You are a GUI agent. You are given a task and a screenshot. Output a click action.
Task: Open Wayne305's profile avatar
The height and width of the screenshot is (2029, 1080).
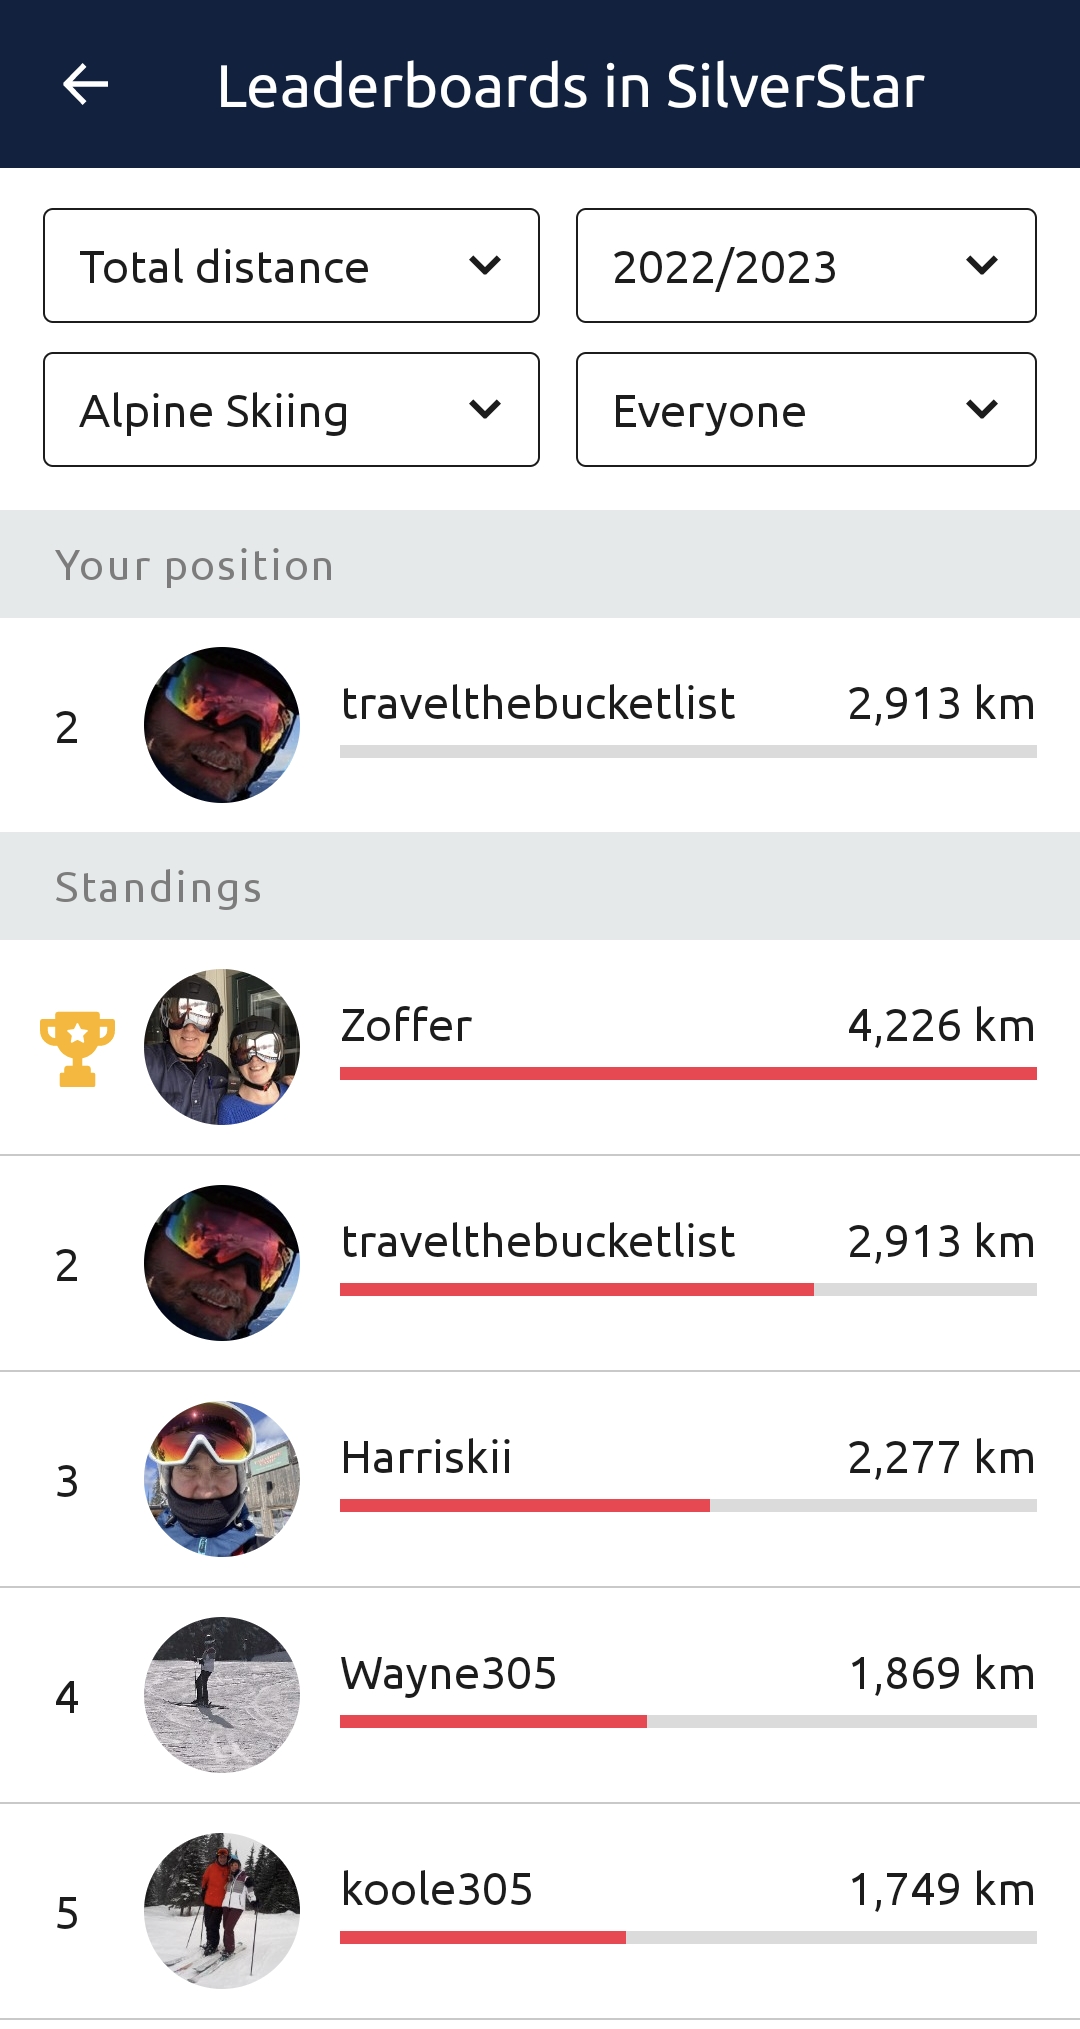(222, 1695)
